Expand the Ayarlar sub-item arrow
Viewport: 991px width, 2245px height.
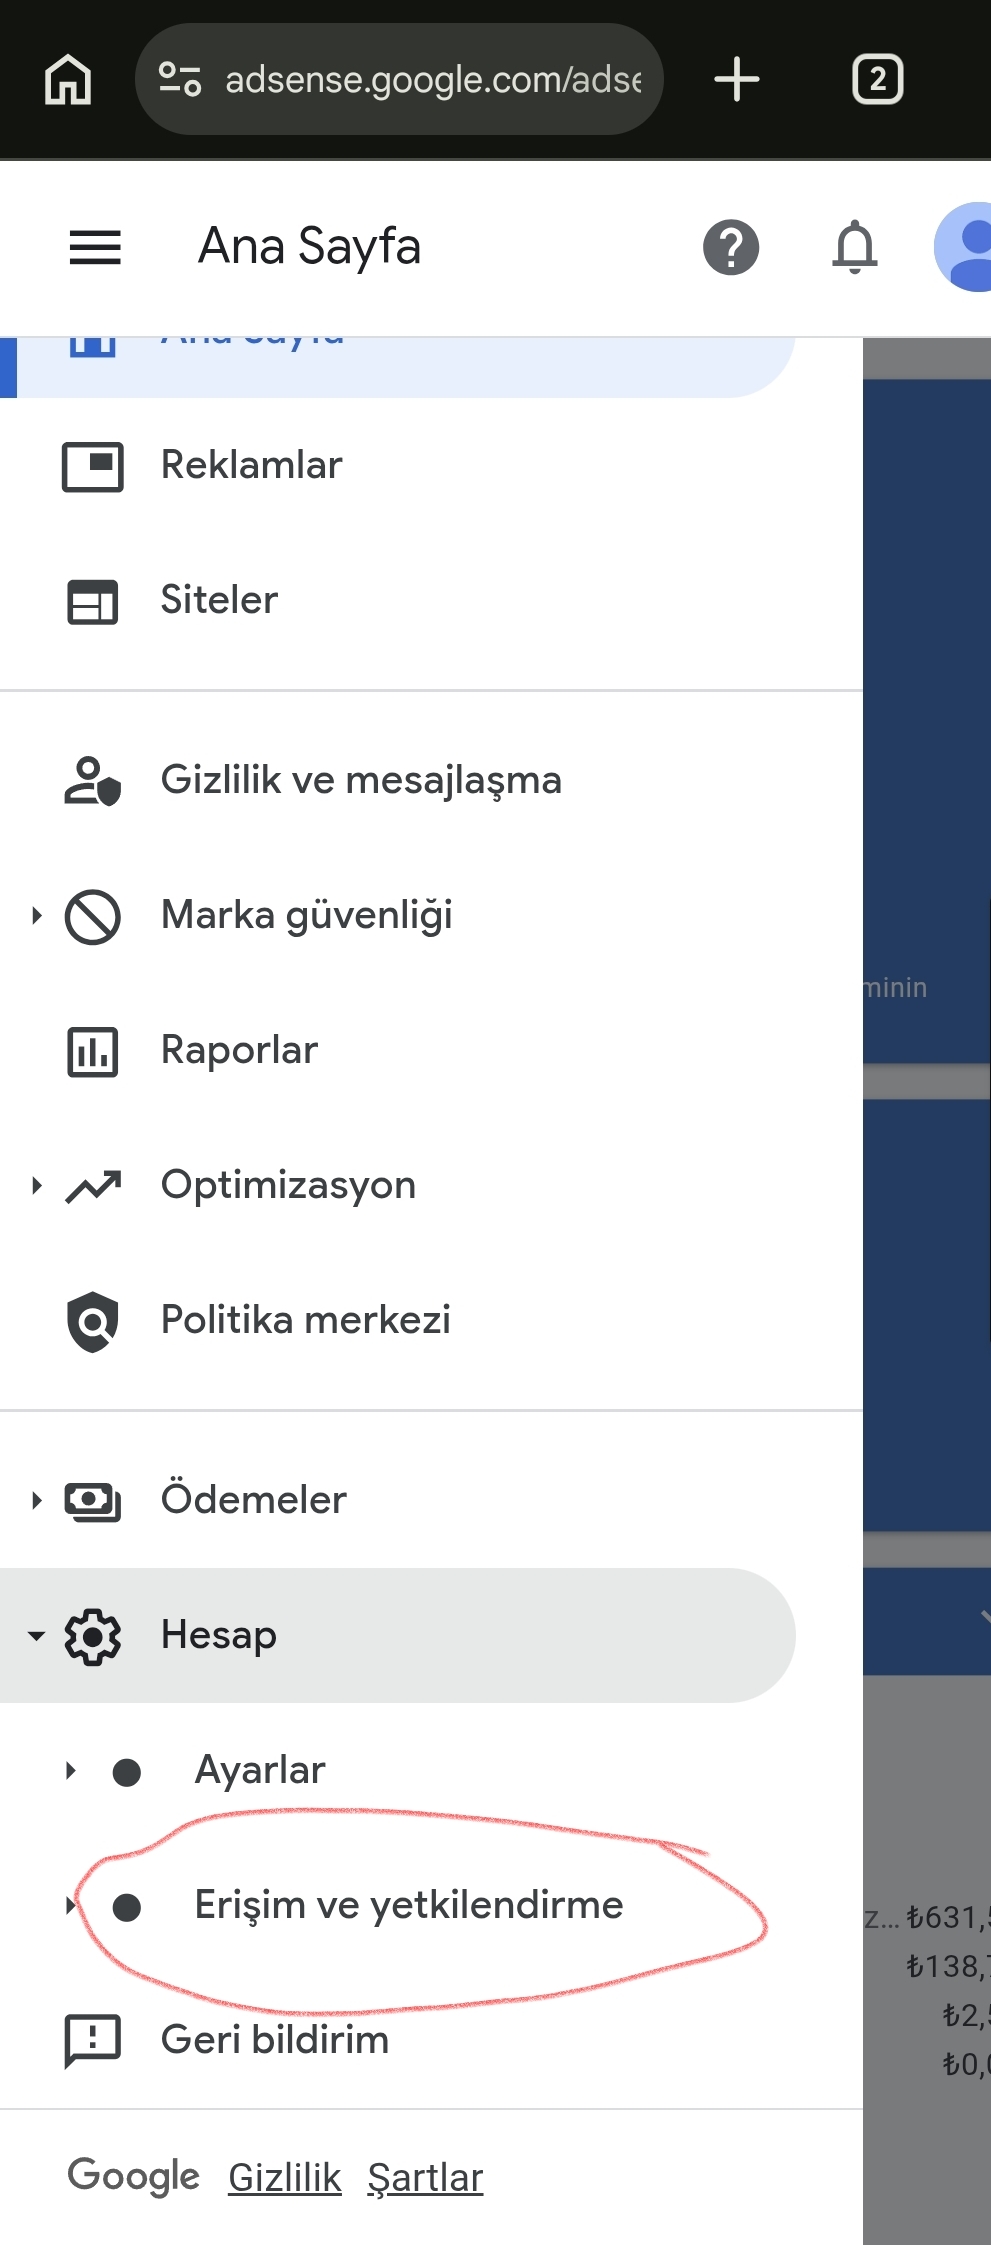point(71,1771)
